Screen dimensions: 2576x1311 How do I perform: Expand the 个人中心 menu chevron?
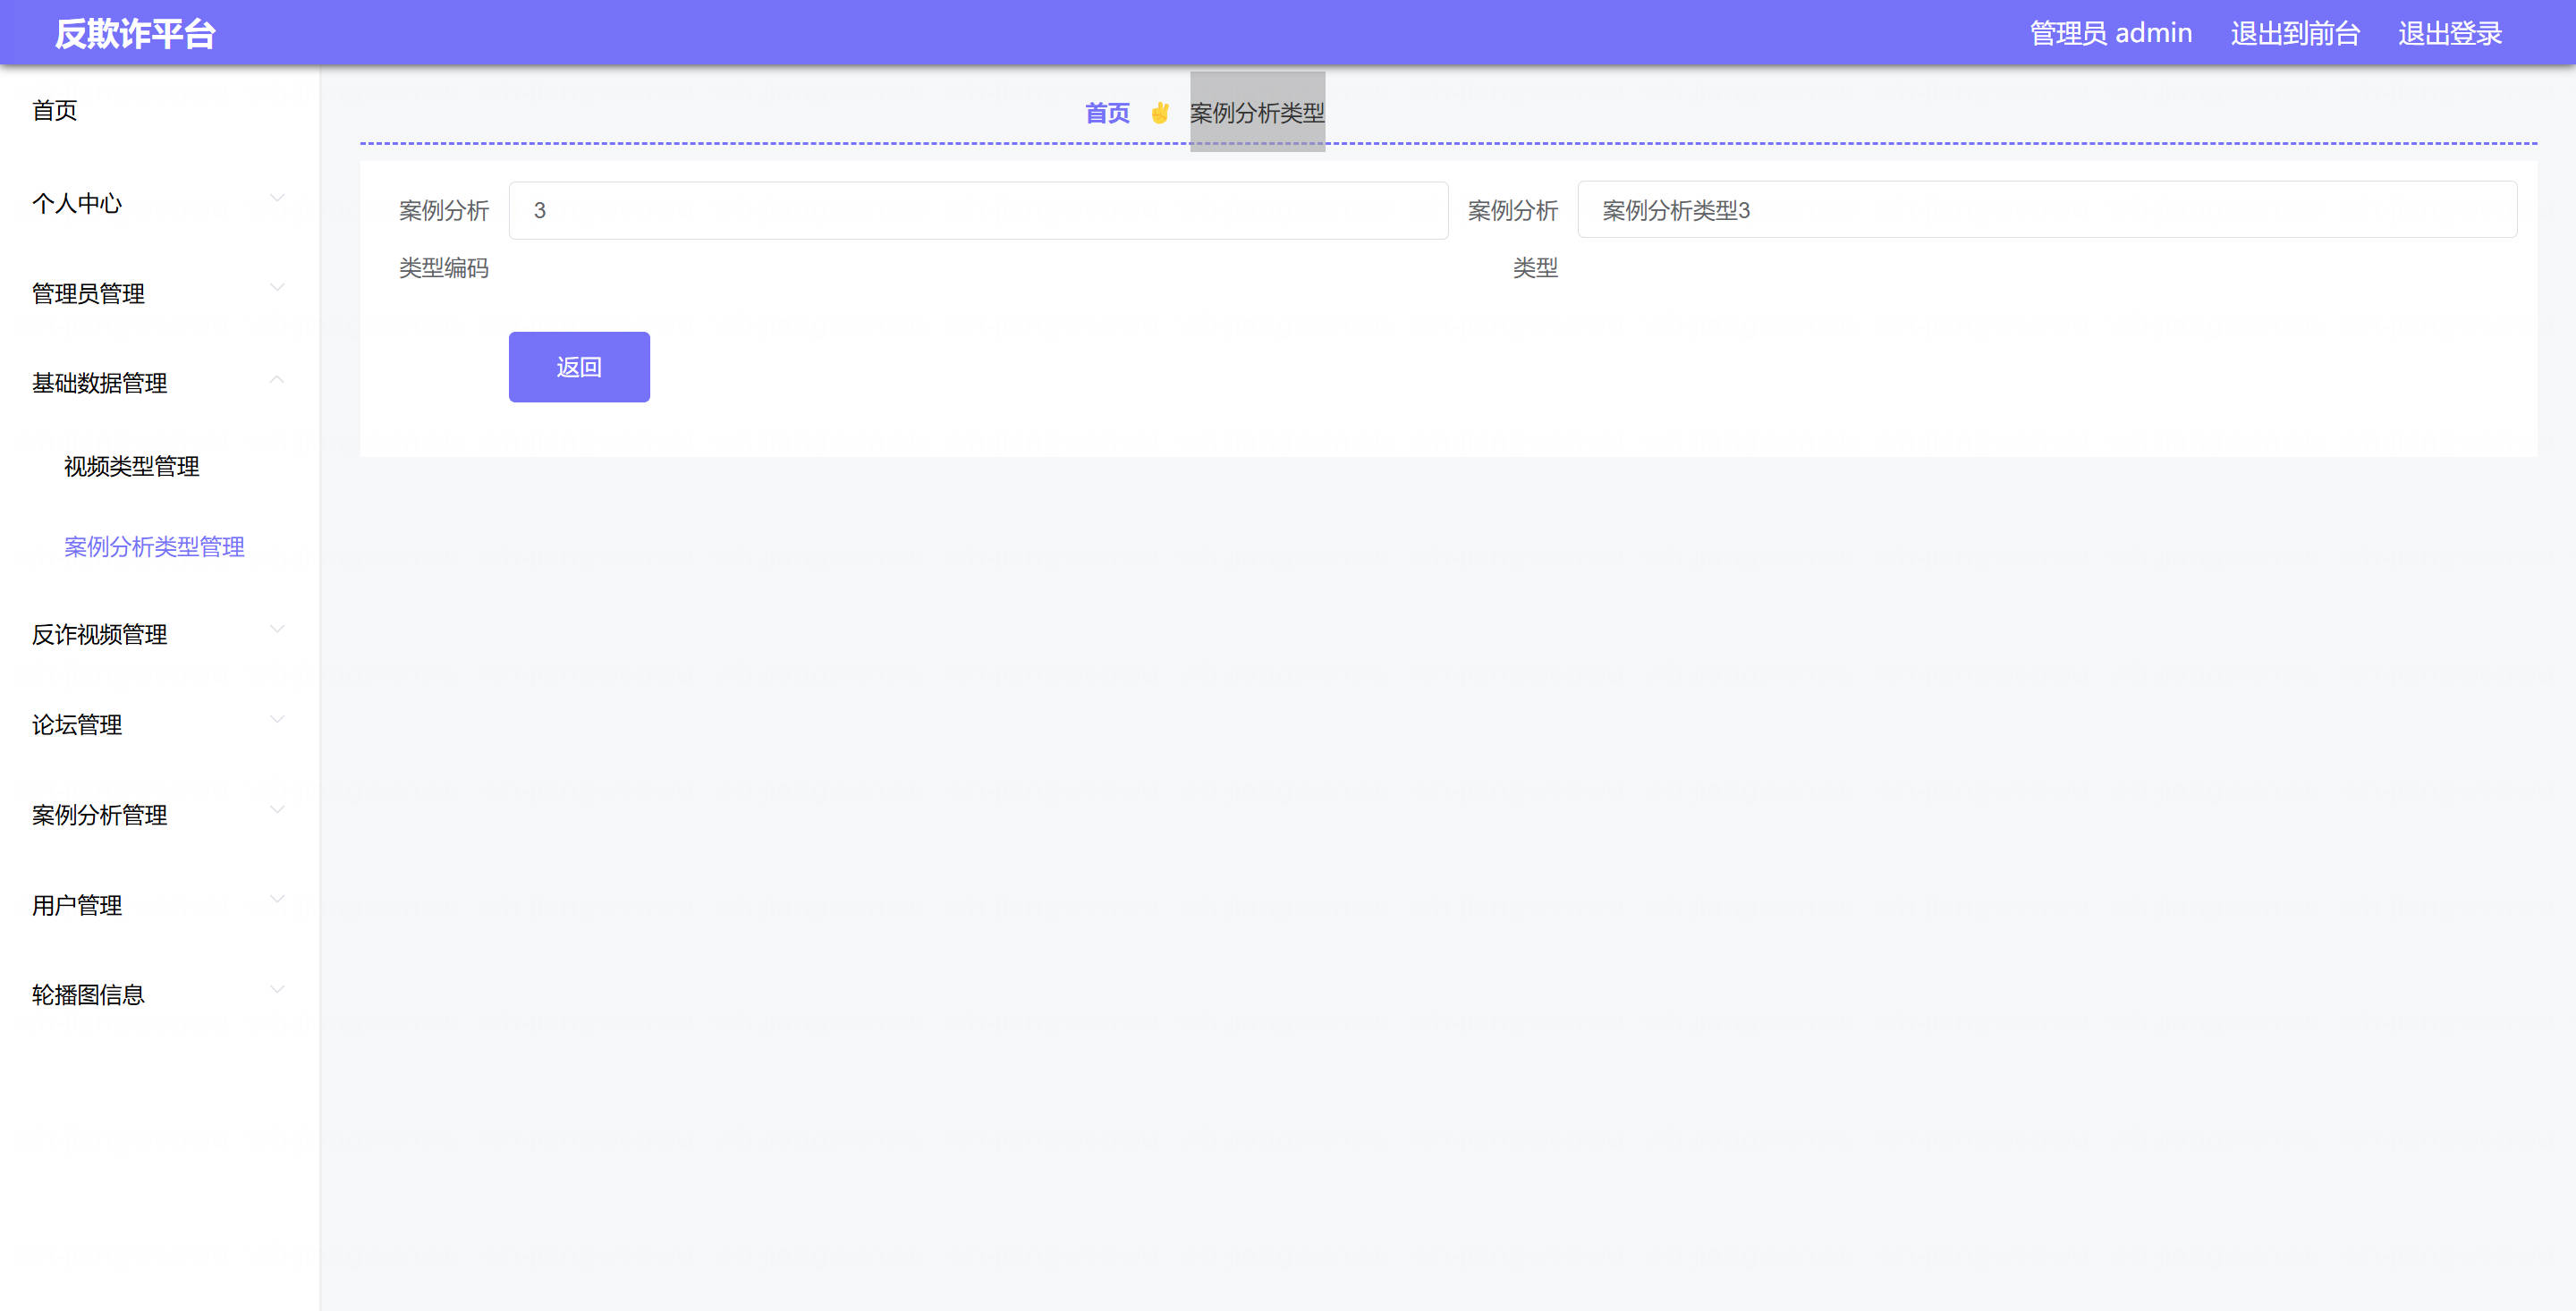pos(277,198)
